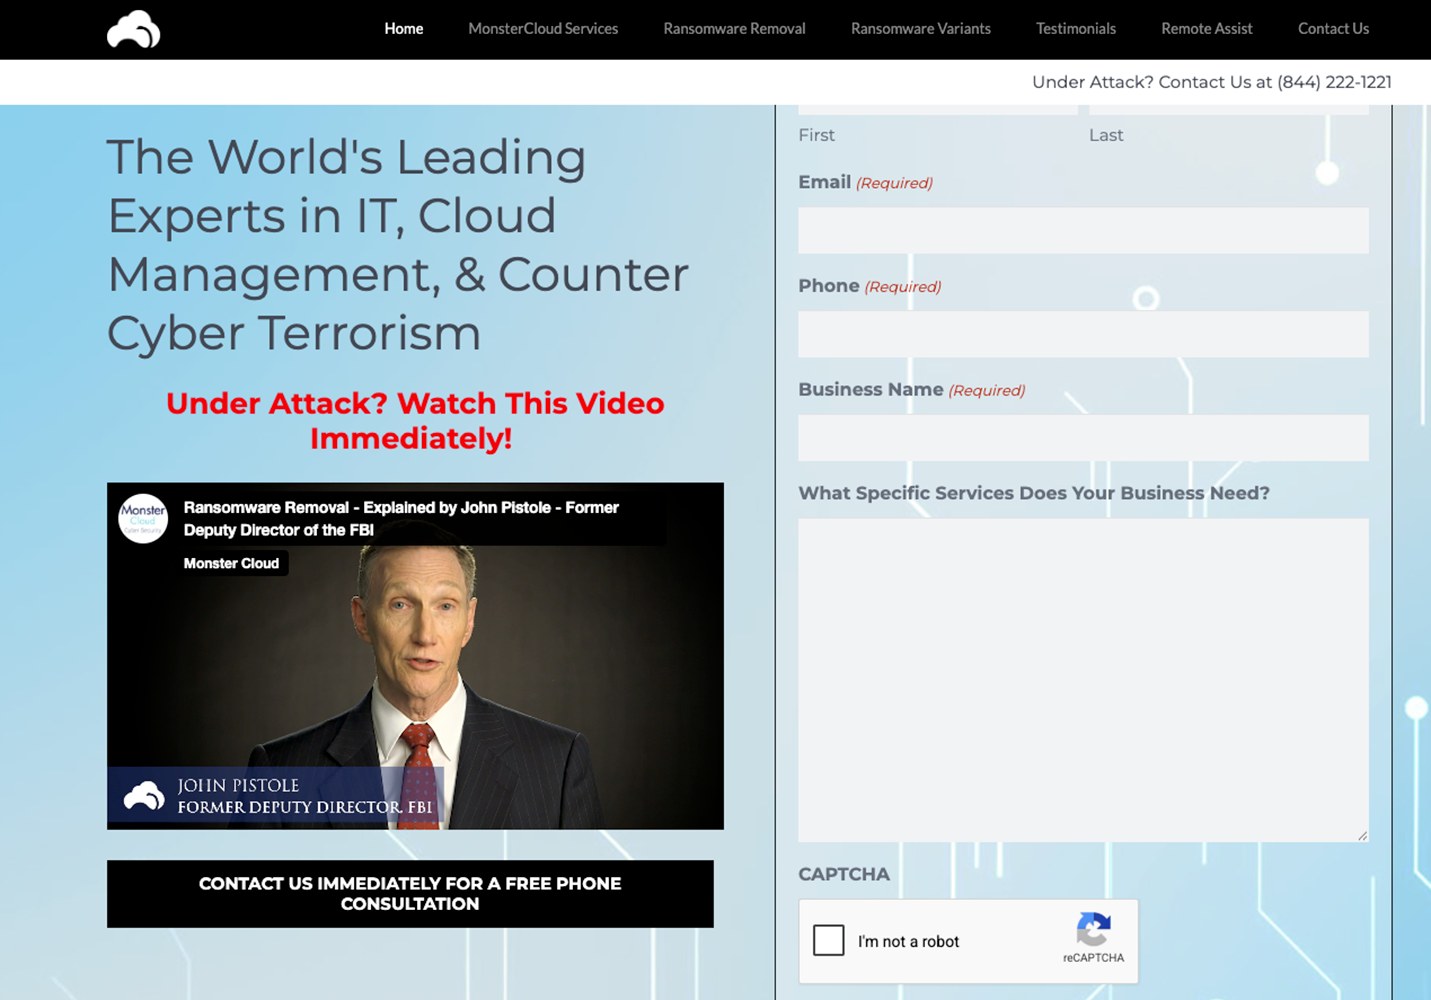
Task: Call the (844) 222-1221 phone link
Action: click(x=1334, y=82)
